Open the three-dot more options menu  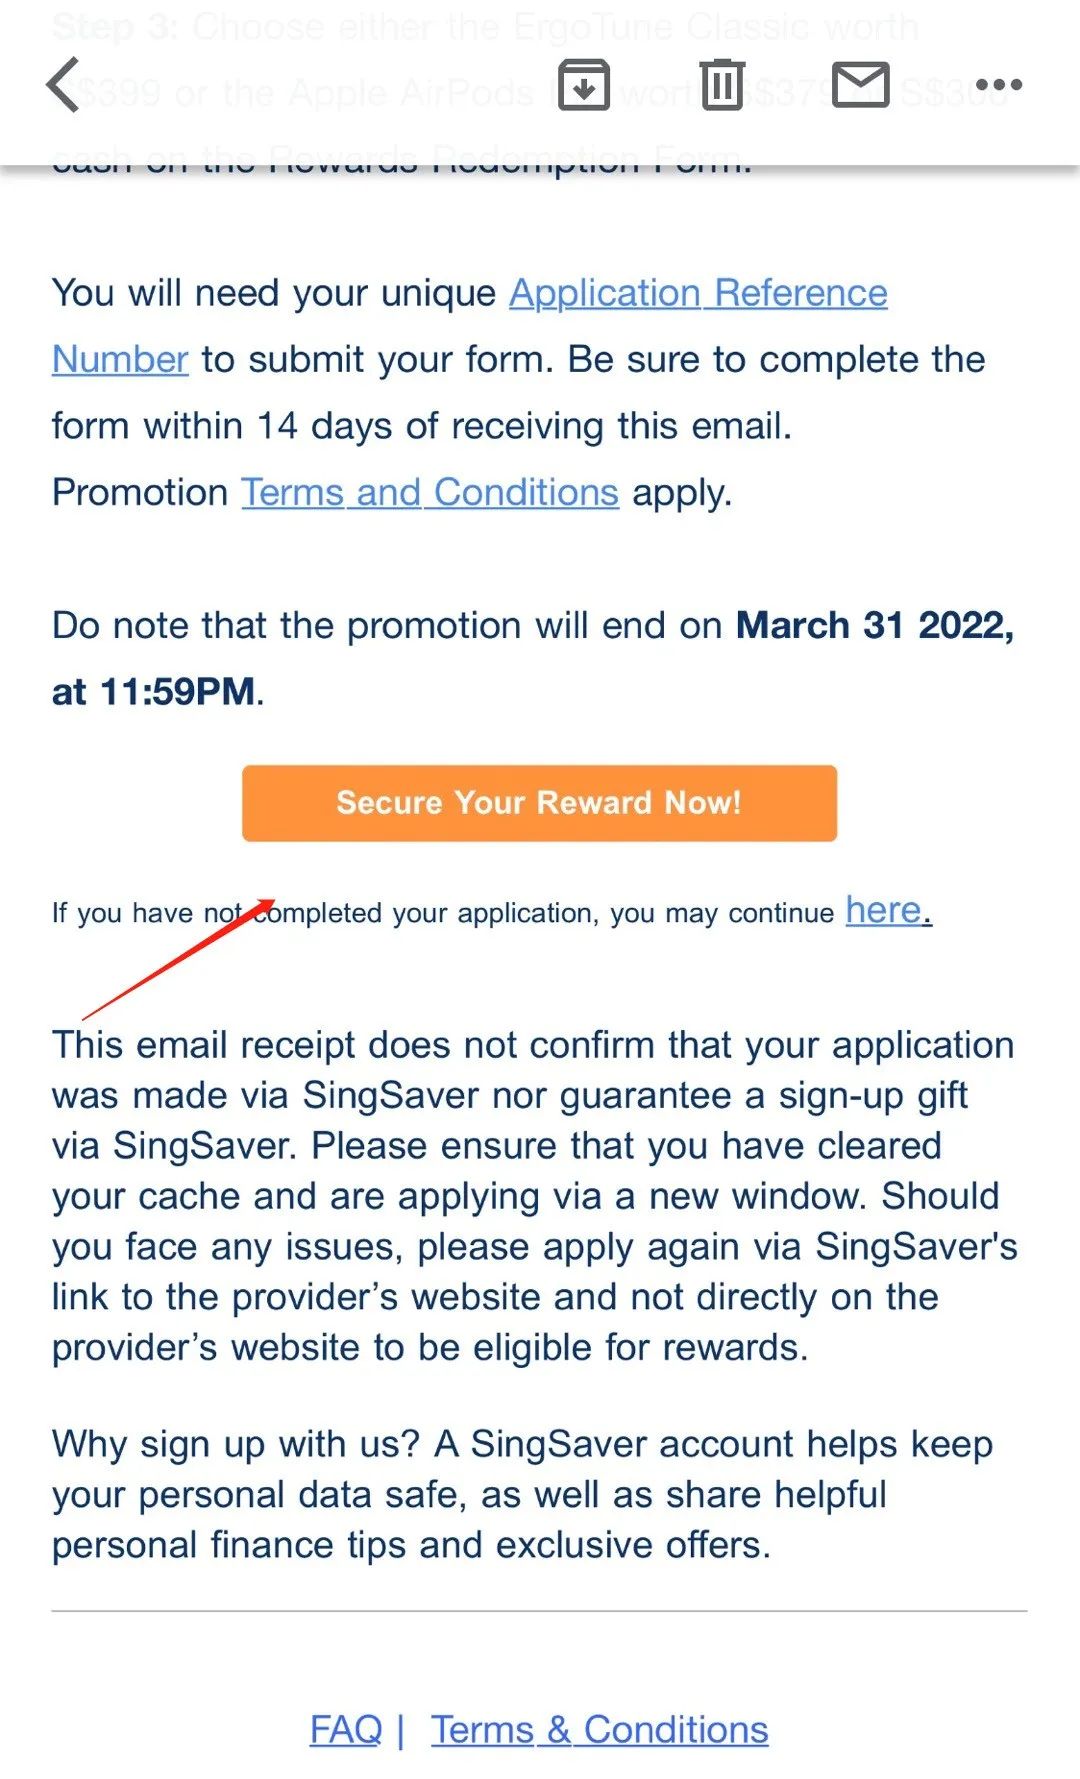[x=998, y=85]
